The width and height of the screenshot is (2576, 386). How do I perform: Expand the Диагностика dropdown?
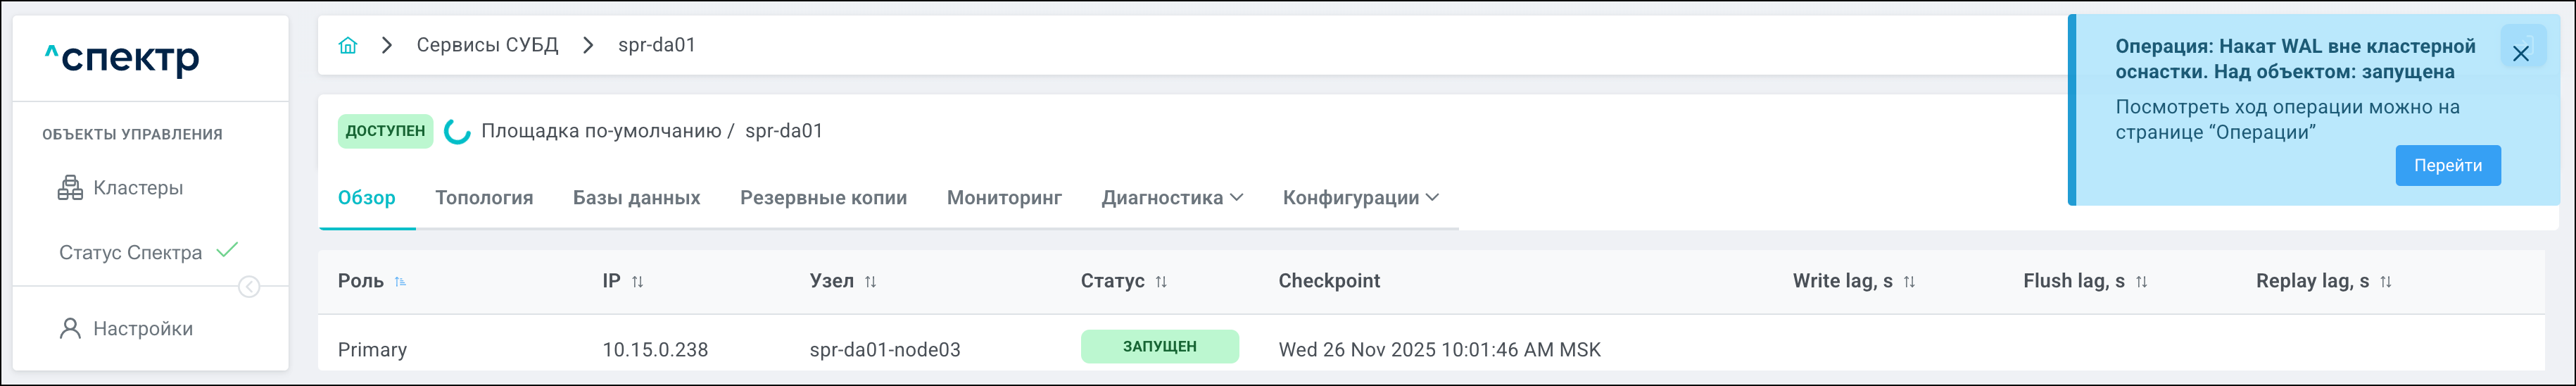pos(1172,198)
